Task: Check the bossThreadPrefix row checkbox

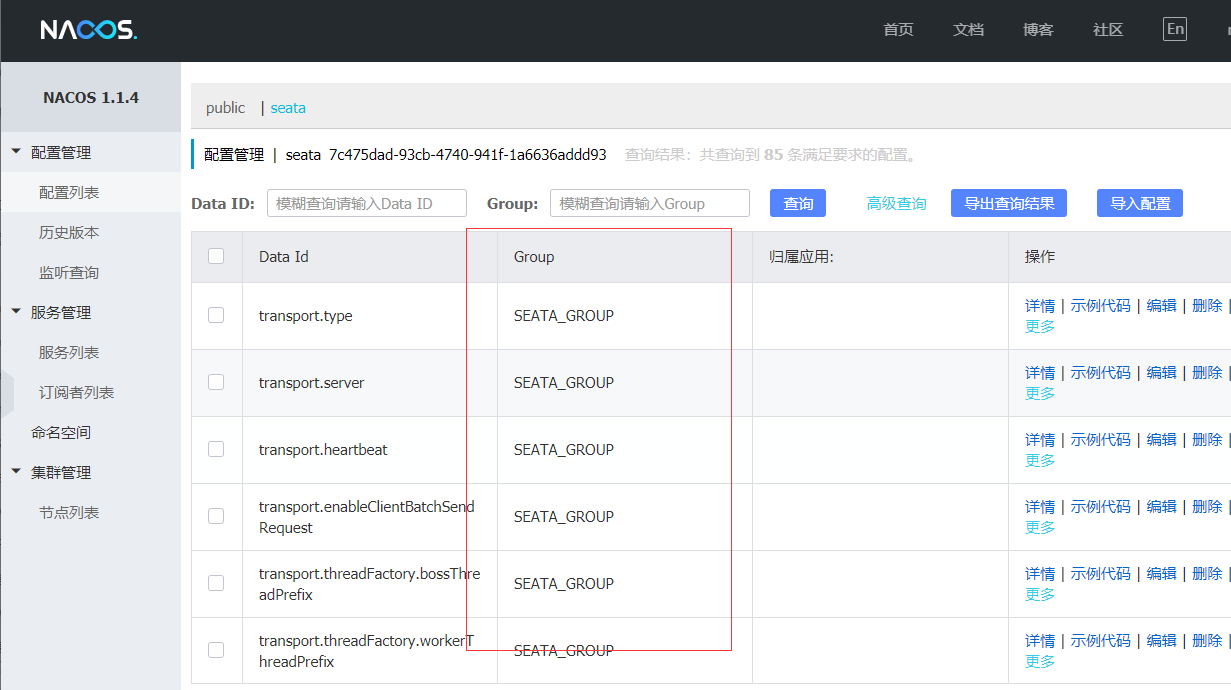Action: [216, 583]
